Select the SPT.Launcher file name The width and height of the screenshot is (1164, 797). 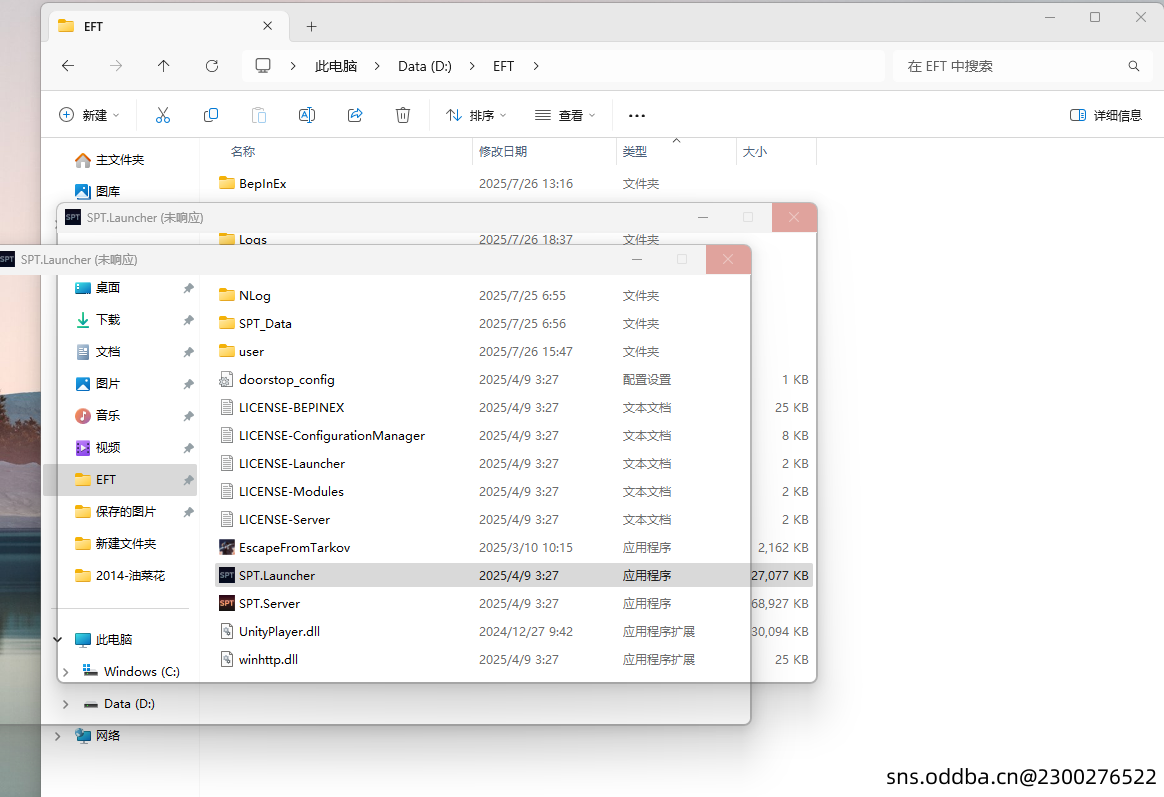tap(277, 576)
